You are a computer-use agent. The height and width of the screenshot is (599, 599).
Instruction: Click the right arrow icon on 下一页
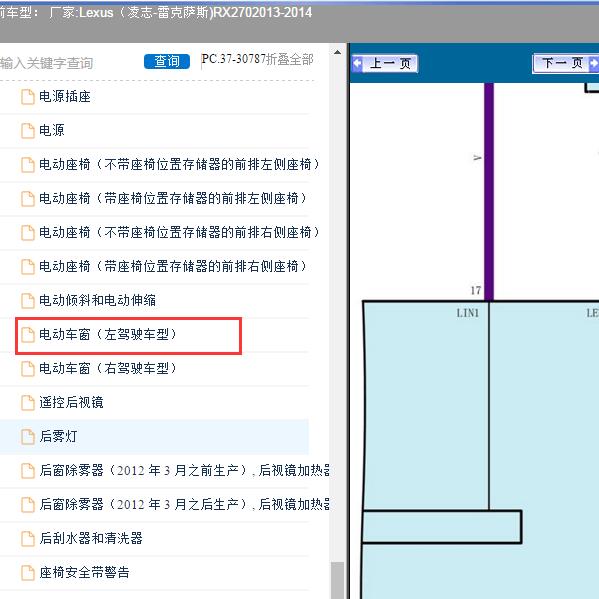[x=594, y=63]
